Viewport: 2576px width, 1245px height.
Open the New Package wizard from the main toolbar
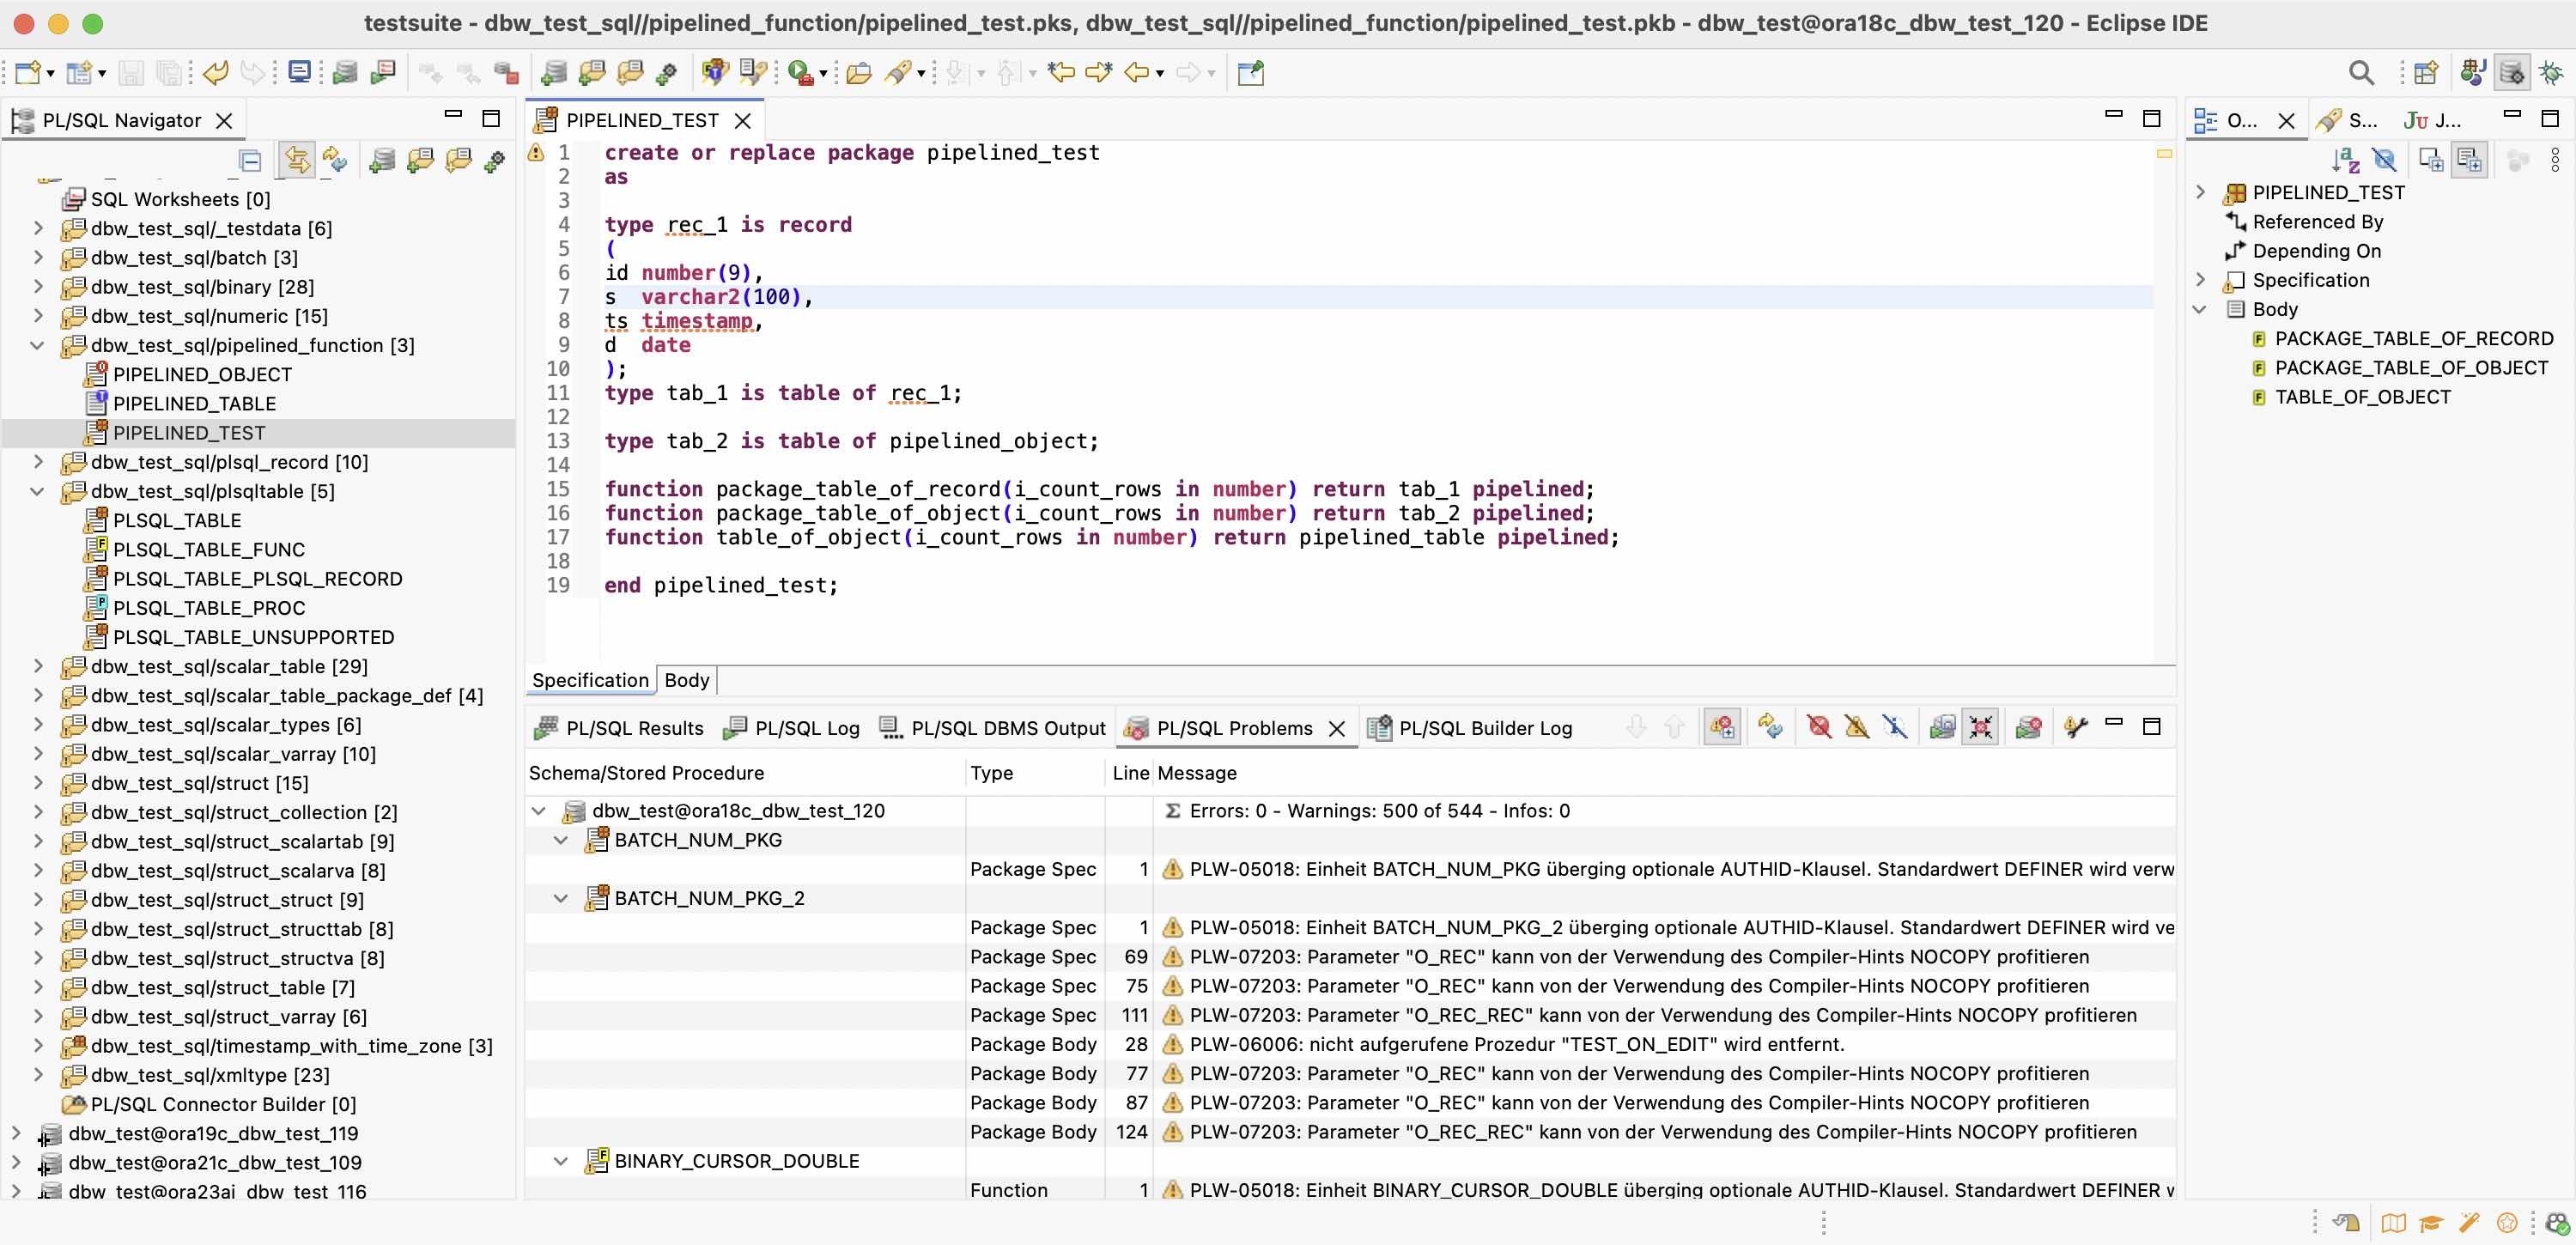point(592,72)
